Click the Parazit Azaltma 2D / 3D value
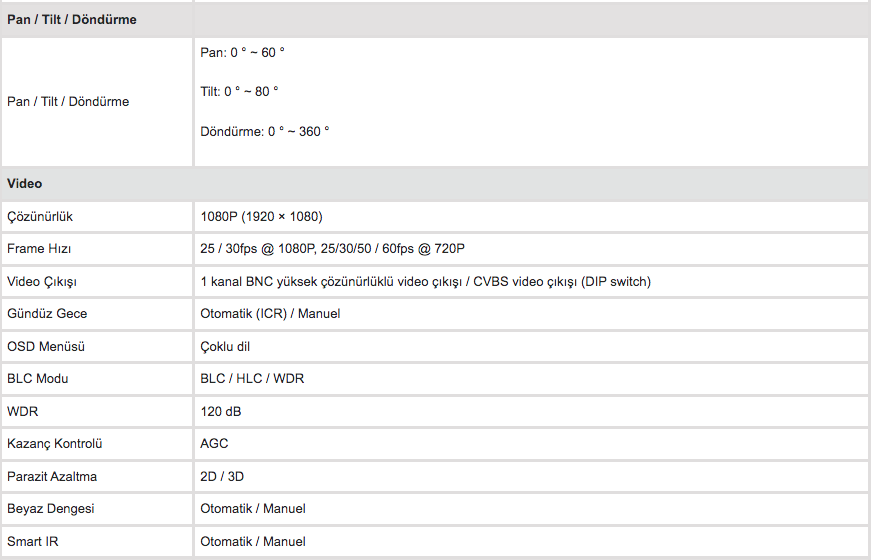Image resolution: width=871 pixels, height=560 pixels. click(x=222, y=477)
